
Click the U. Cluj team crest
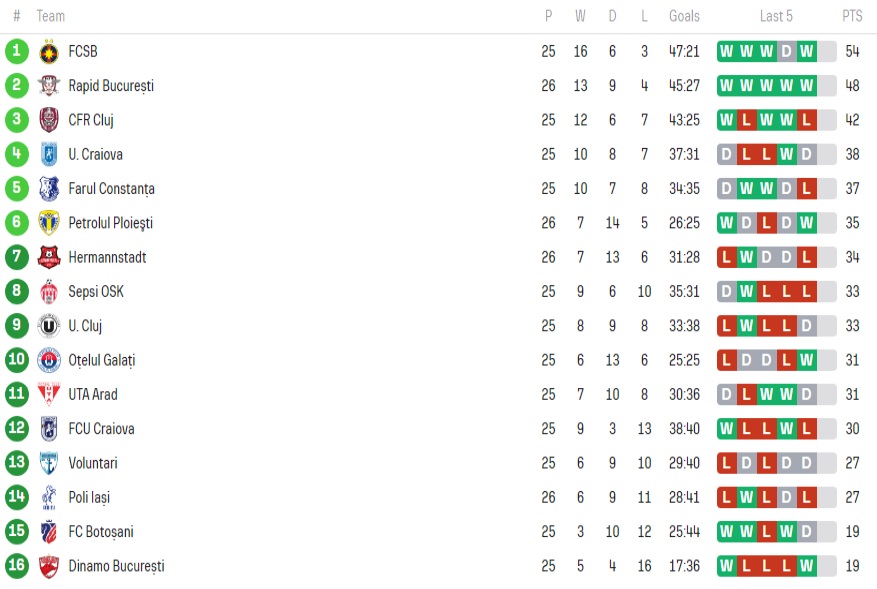click(49, 326)
